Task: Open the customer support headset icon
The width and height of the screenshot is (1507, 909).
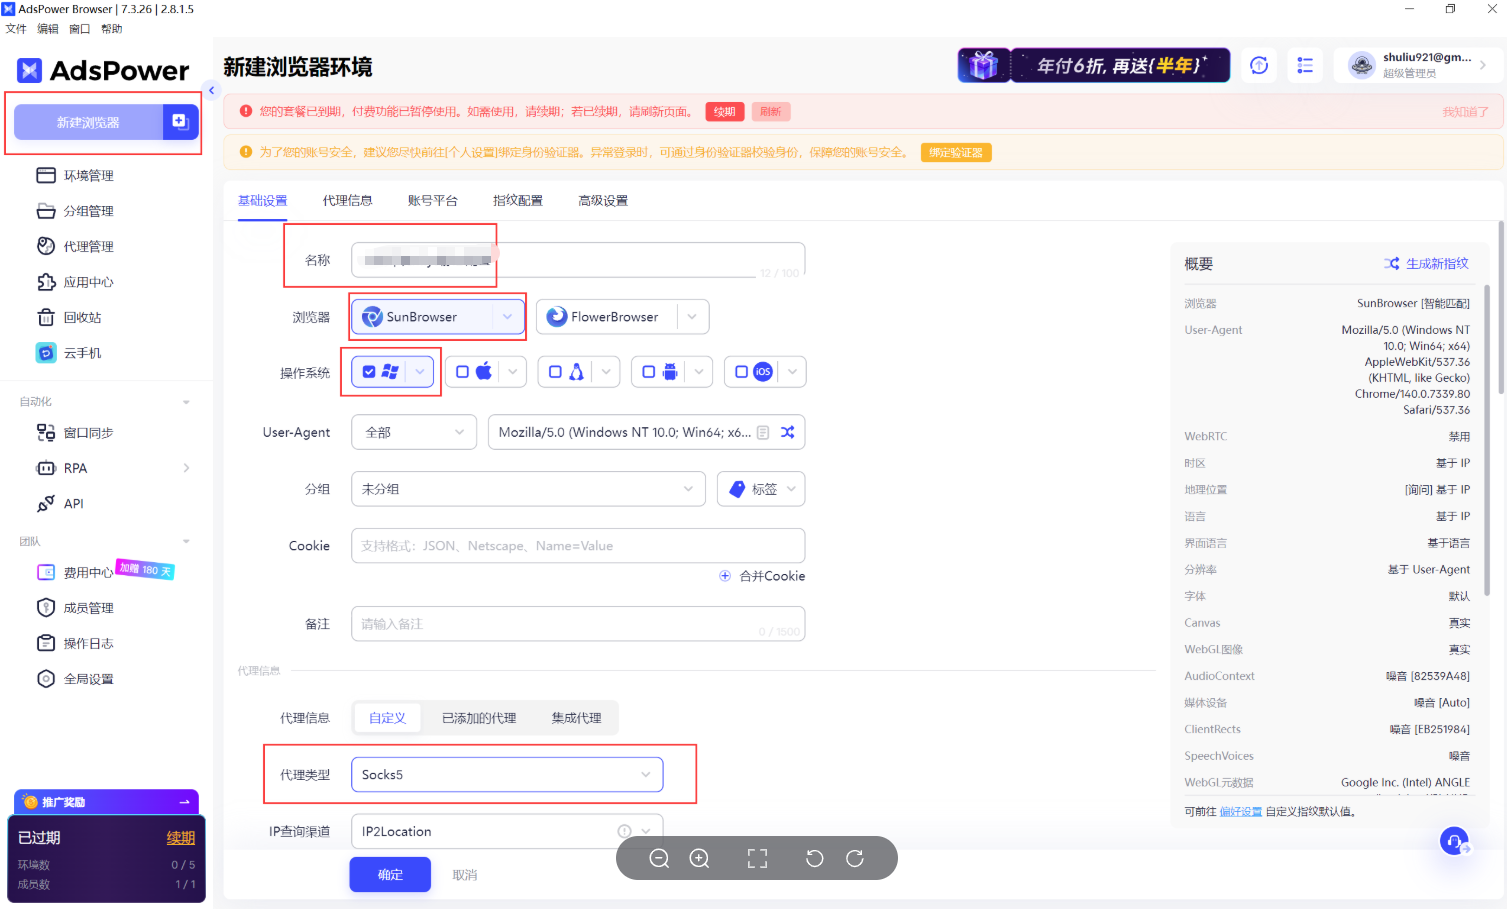Action: pos(1454,841)
